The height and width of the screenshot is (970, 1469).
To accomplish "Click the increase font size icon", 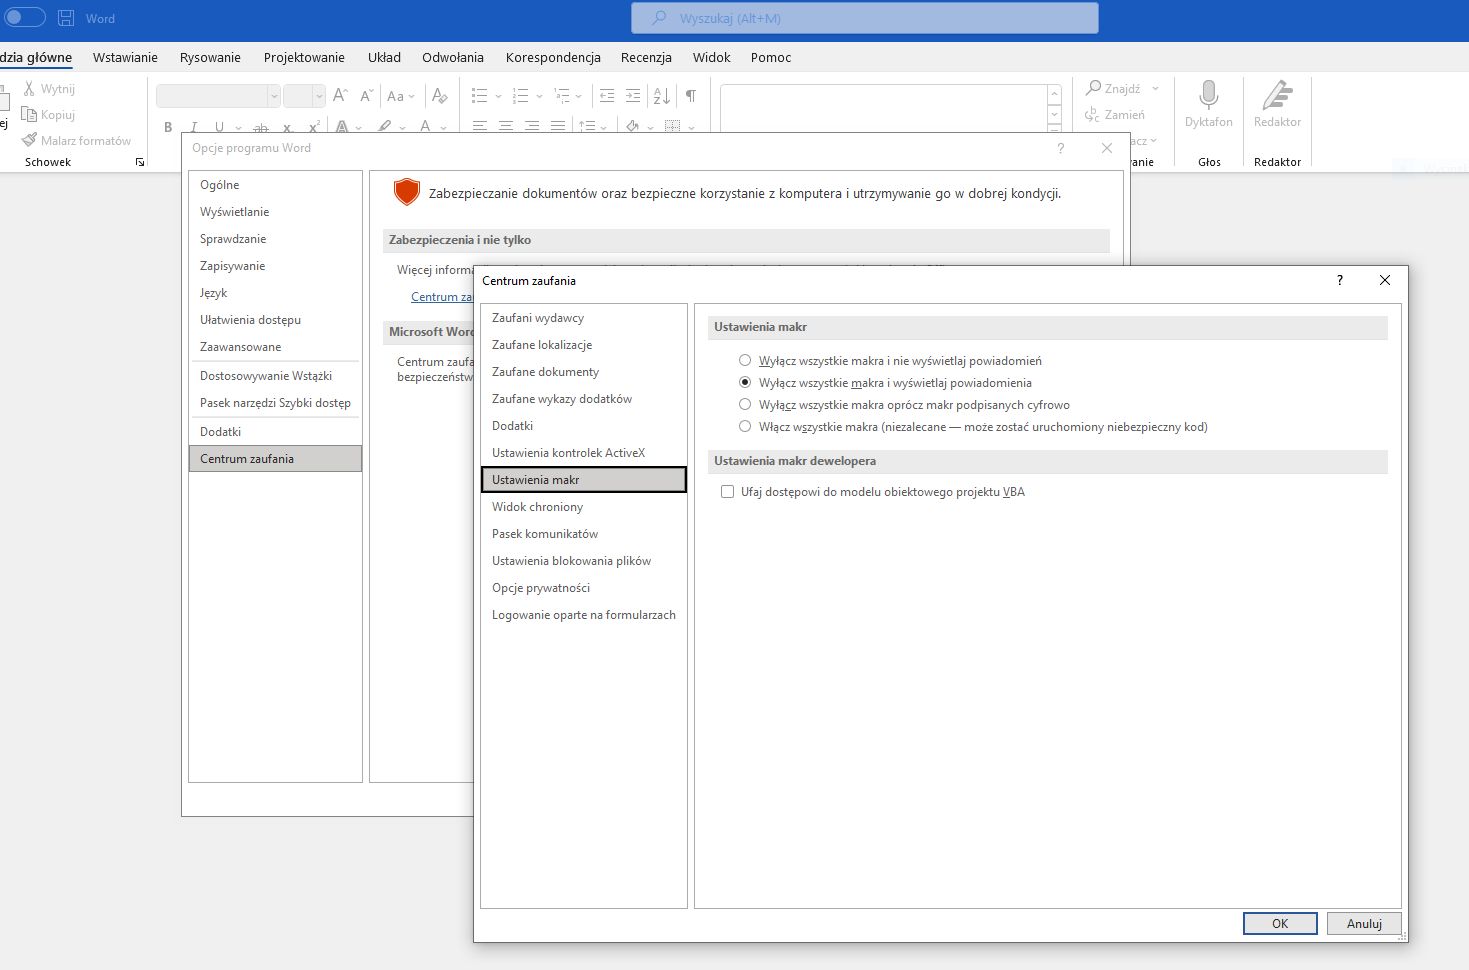I will coord(340,96).
